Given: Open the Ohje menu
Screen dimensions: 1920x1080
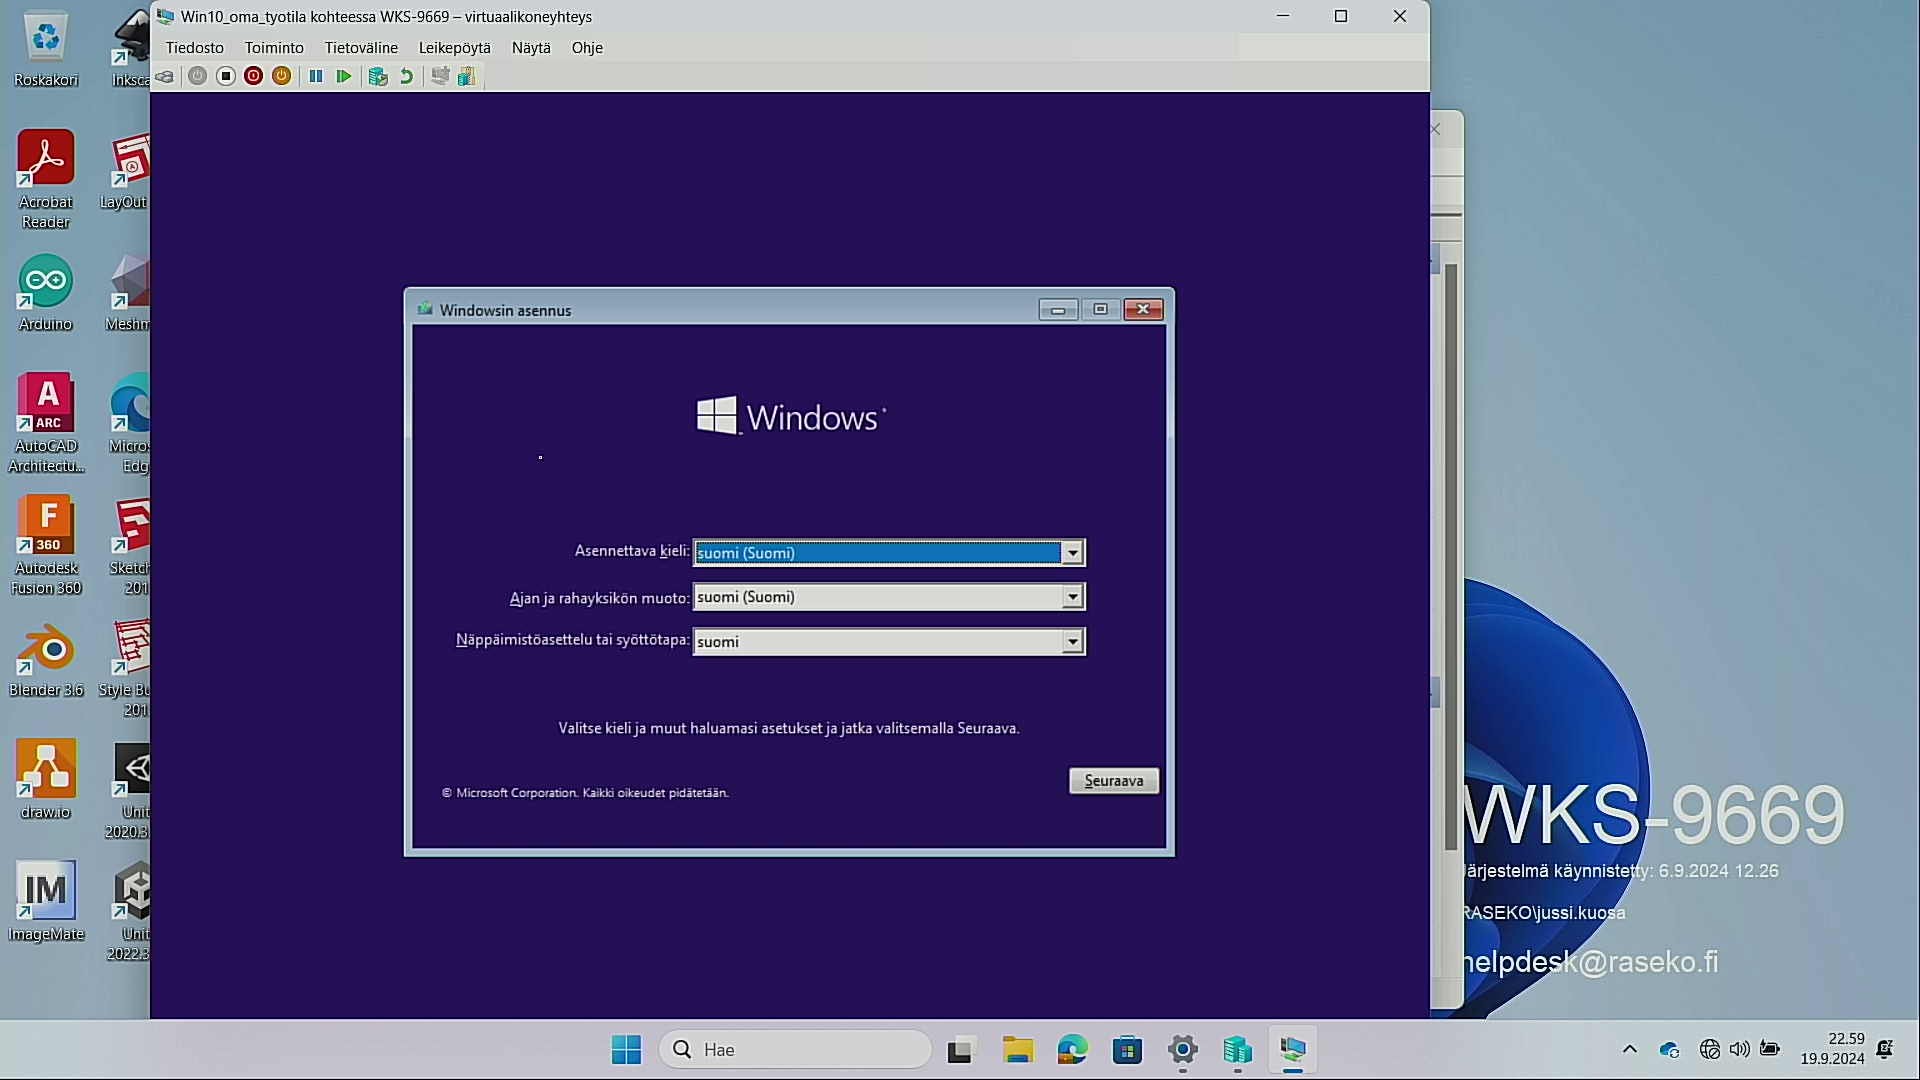Looking at the screenshot, I should pos(587,48).
